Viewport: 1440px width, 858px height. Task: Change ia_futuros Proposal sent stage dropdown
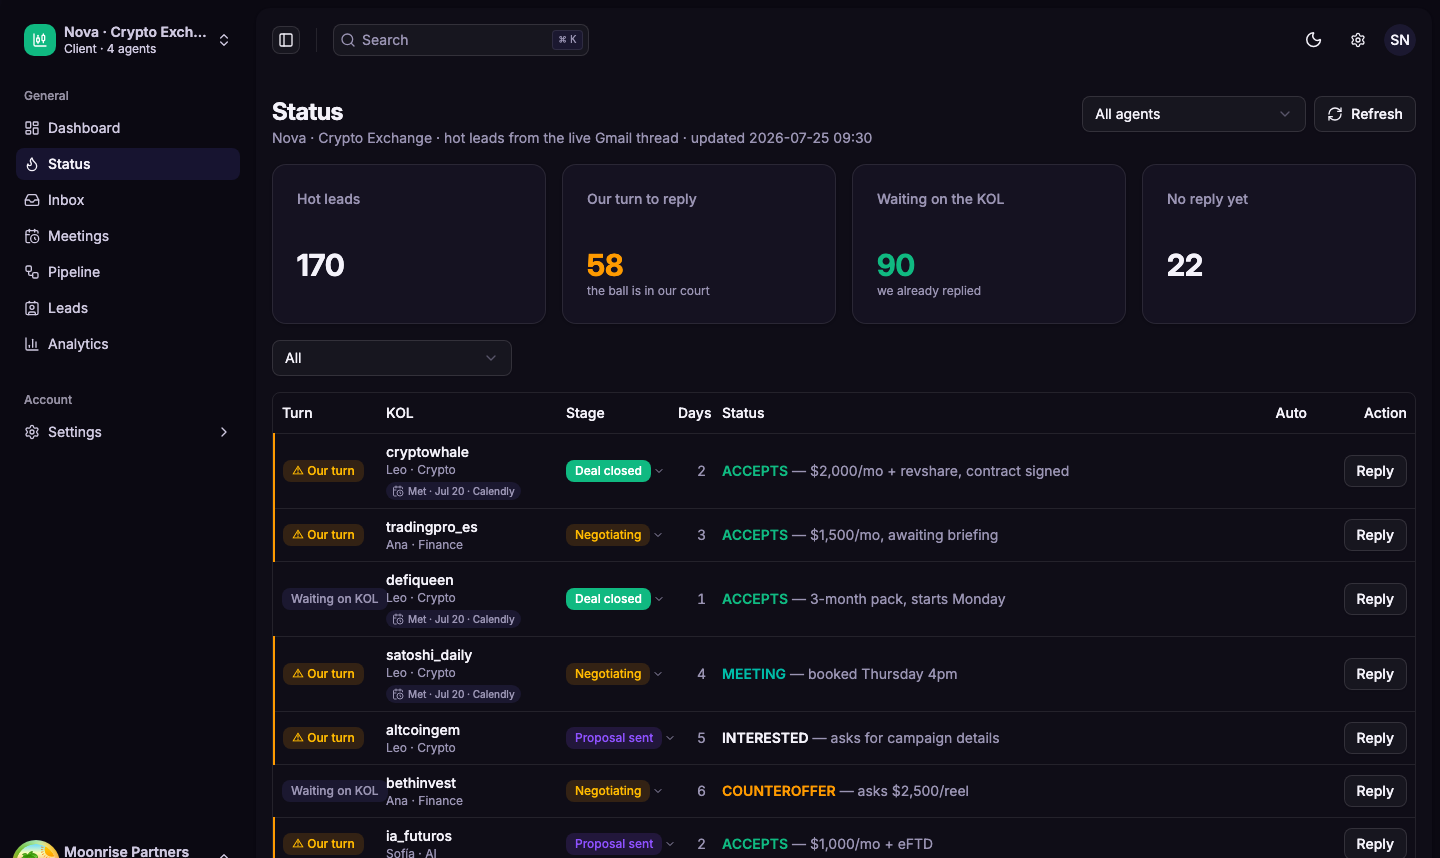(621, 844)
